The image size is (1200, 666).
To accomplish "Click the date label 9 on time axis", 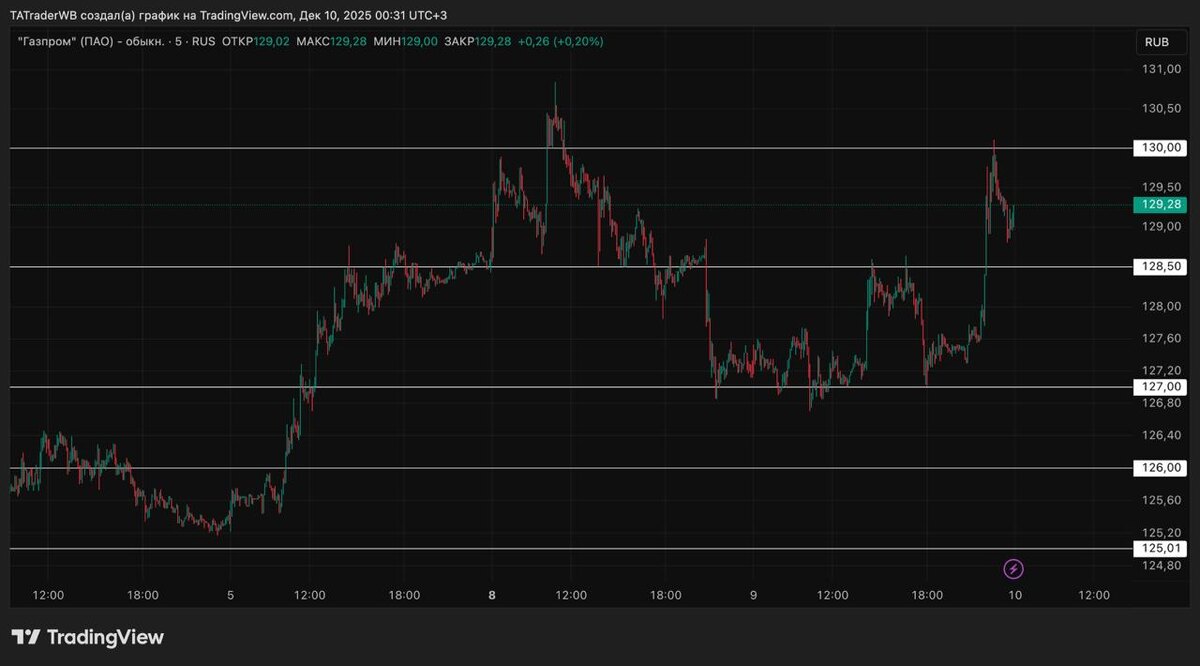I will (x=754, y=595).
